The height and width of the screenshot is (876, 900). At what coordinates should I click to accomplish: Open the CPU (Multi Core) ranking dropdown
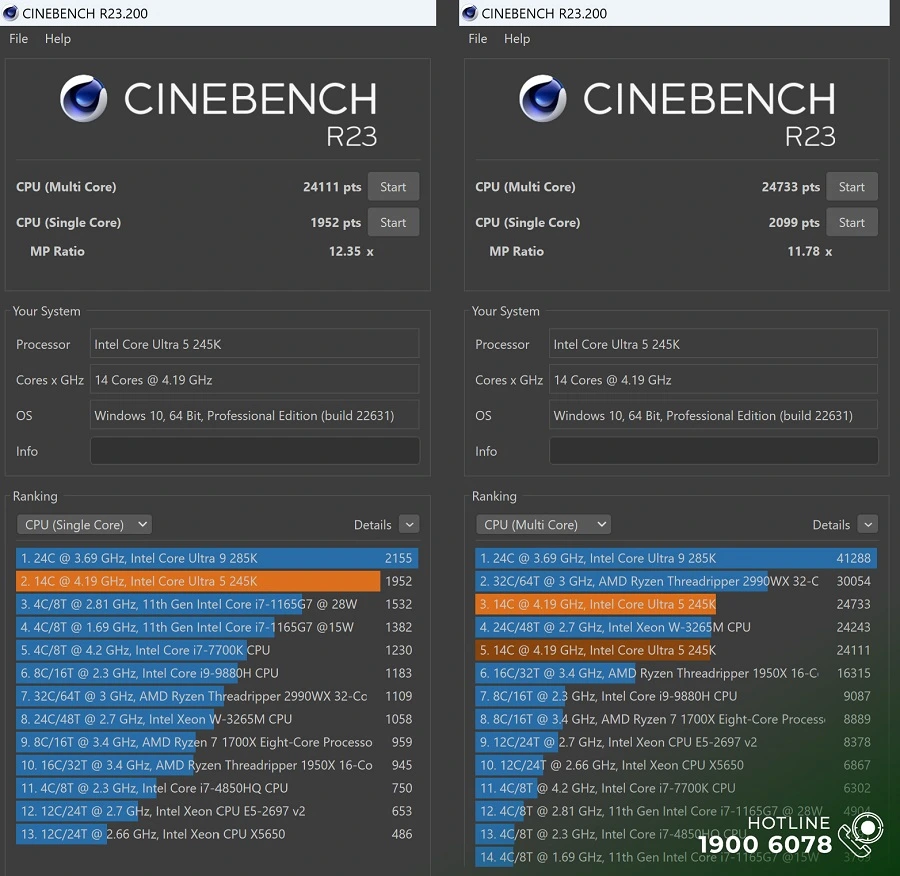point(543,524)
